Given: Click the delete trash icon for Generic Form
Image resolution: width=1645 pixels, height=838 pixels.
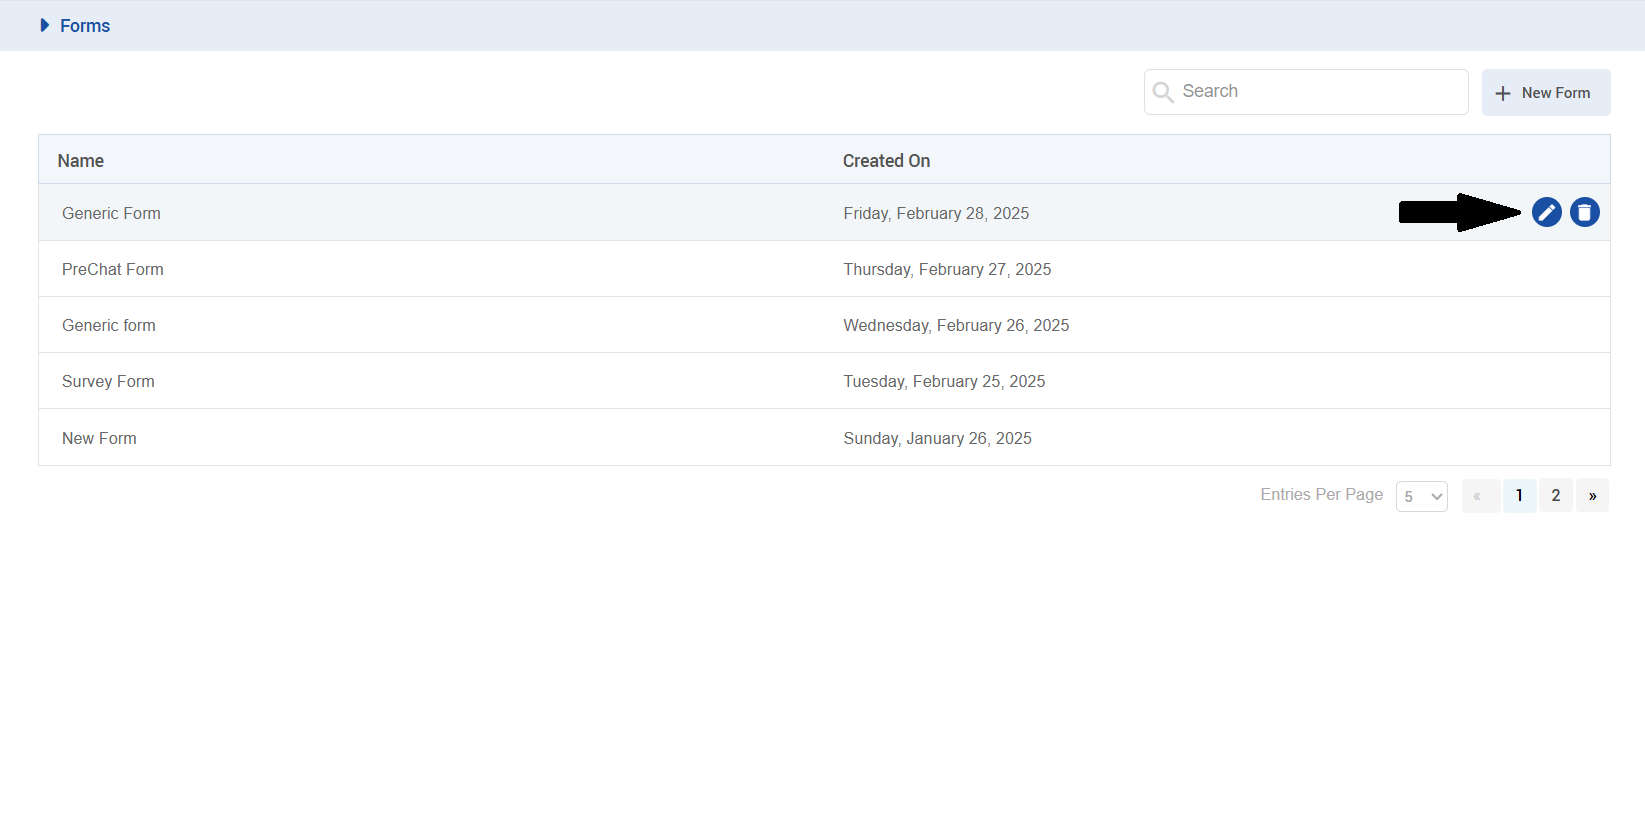Looking at the screenshot, I should pyautogui.click(x=1584, y=212).
